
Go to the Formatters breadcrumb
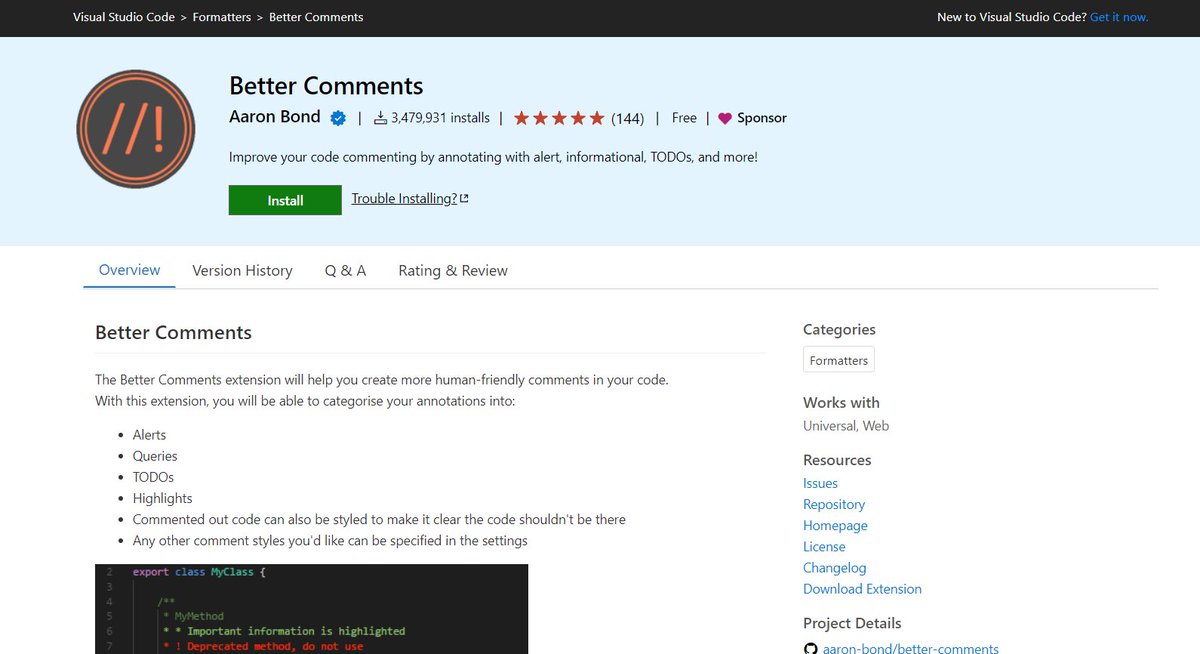coord(222,17)
